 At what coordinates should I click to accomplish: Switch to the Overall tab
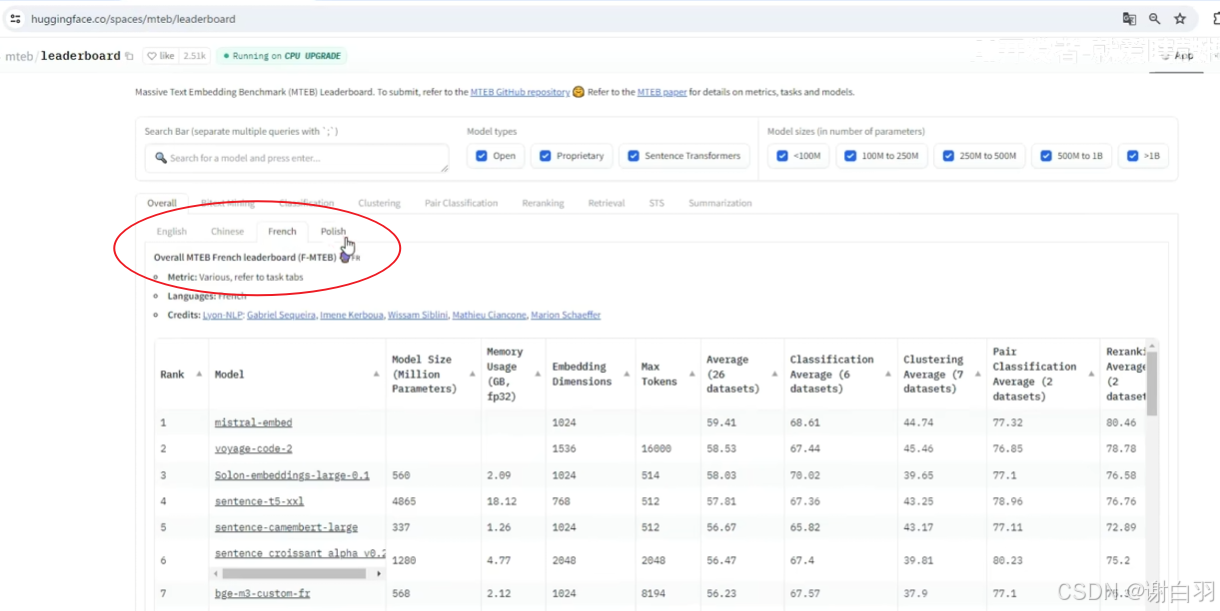click(x=162, y=203)
